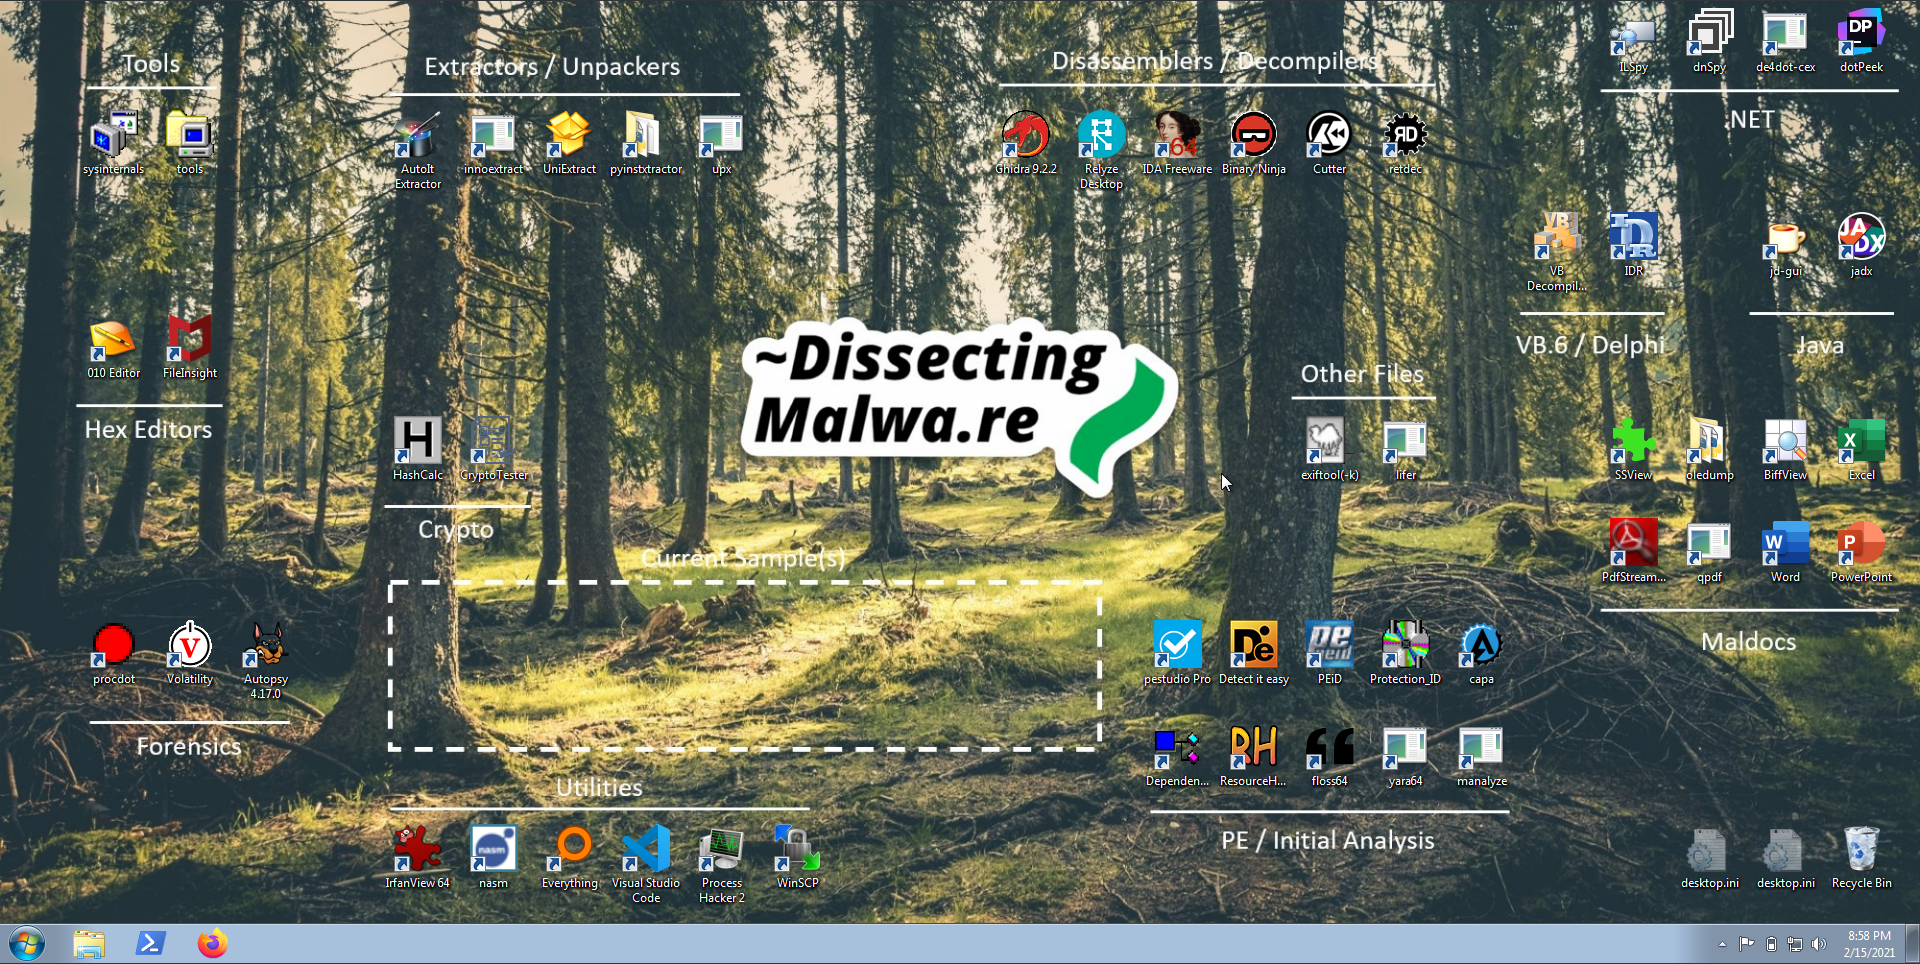Select the de4dot-cex shortcut
This screenshot has width=1920, height=964.
(x=1785, y=42)
